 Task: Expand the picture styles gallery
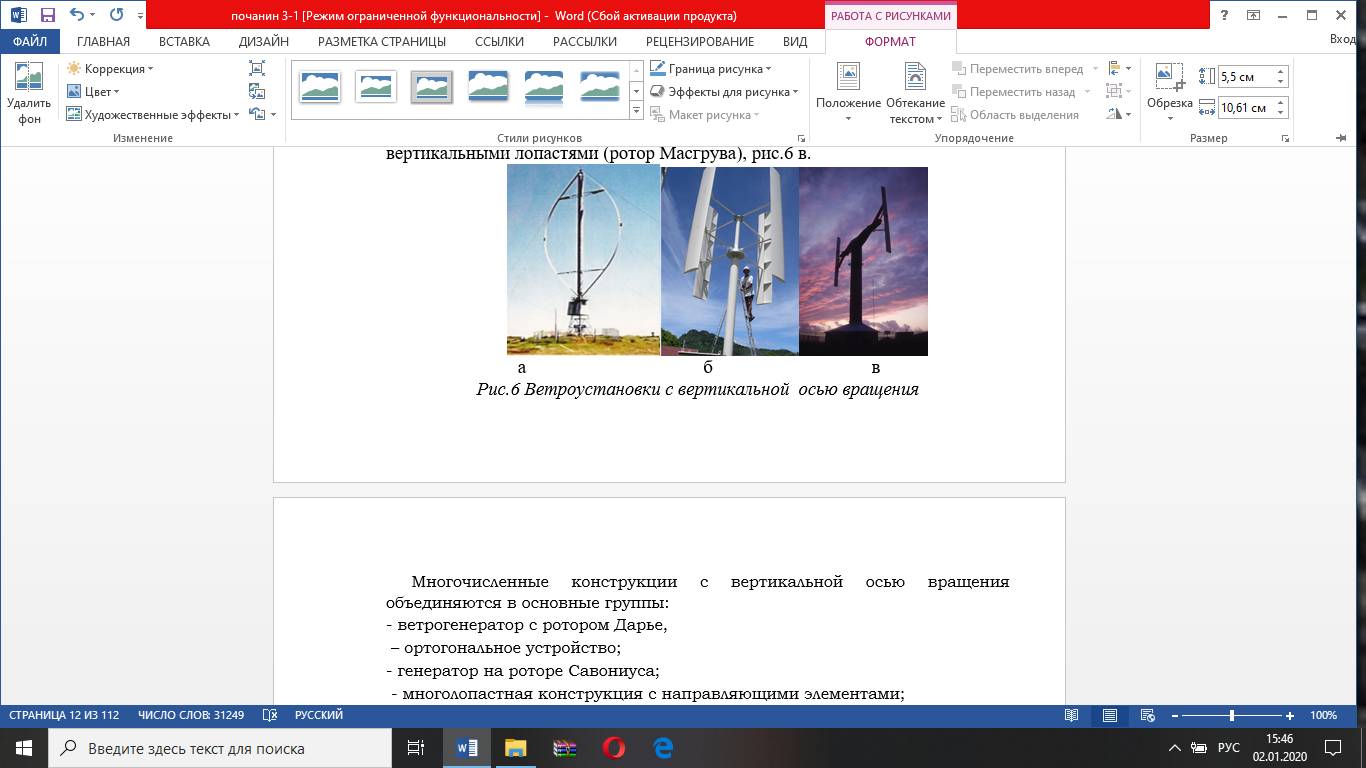tap(637, 111)
